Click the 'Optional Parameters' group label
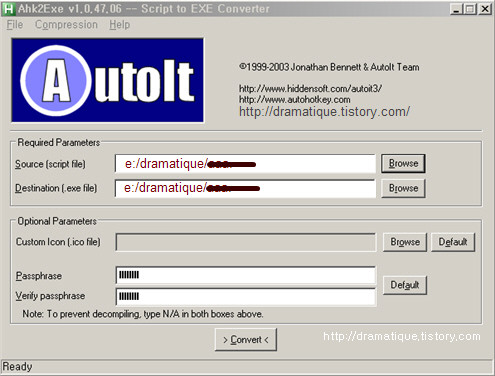The width and height of the screenshot is (495, 376). coord(57,221)
